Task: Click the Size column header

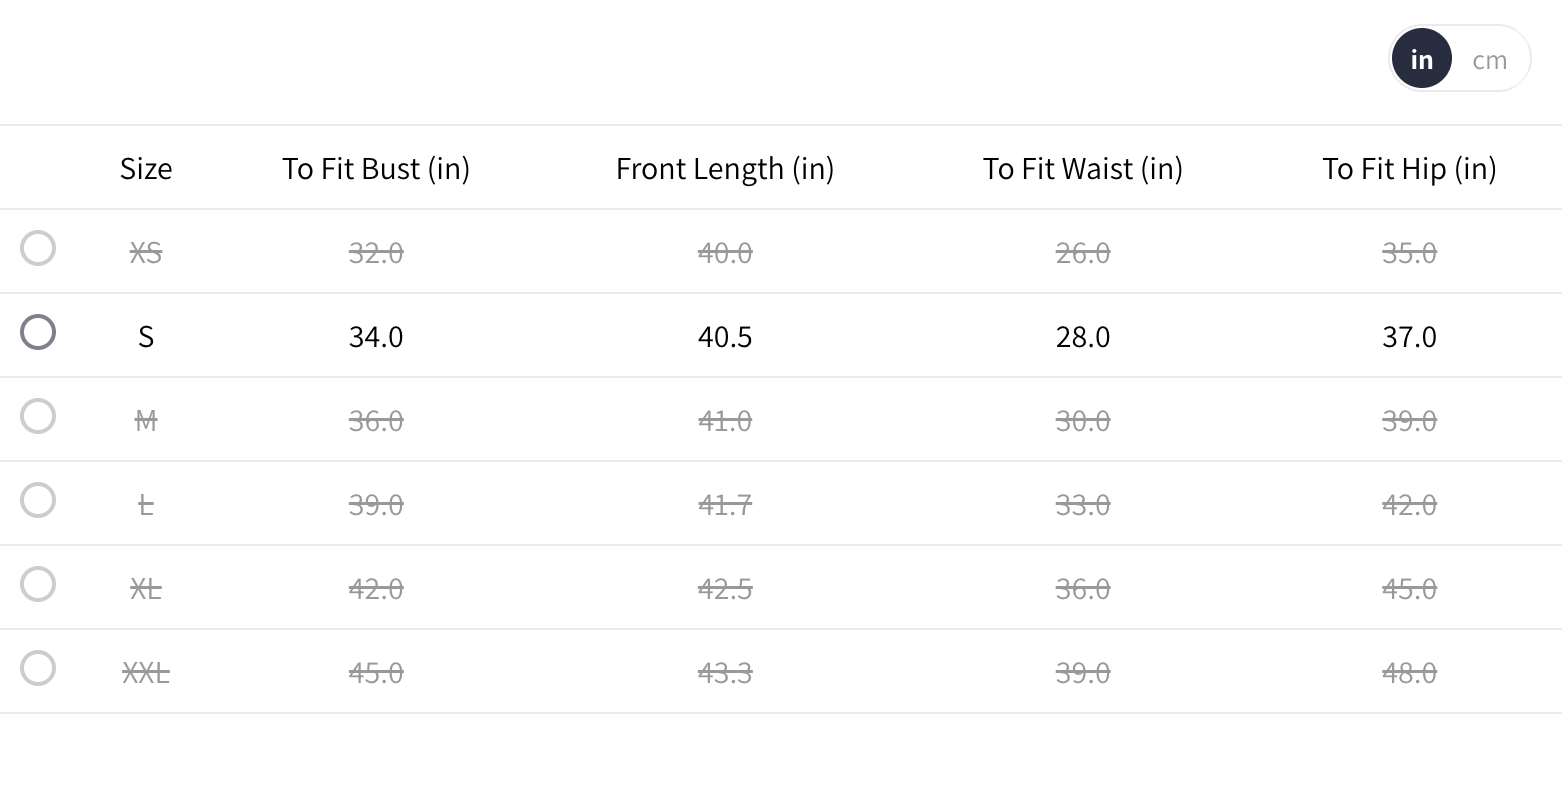Action: click(146, 169)
